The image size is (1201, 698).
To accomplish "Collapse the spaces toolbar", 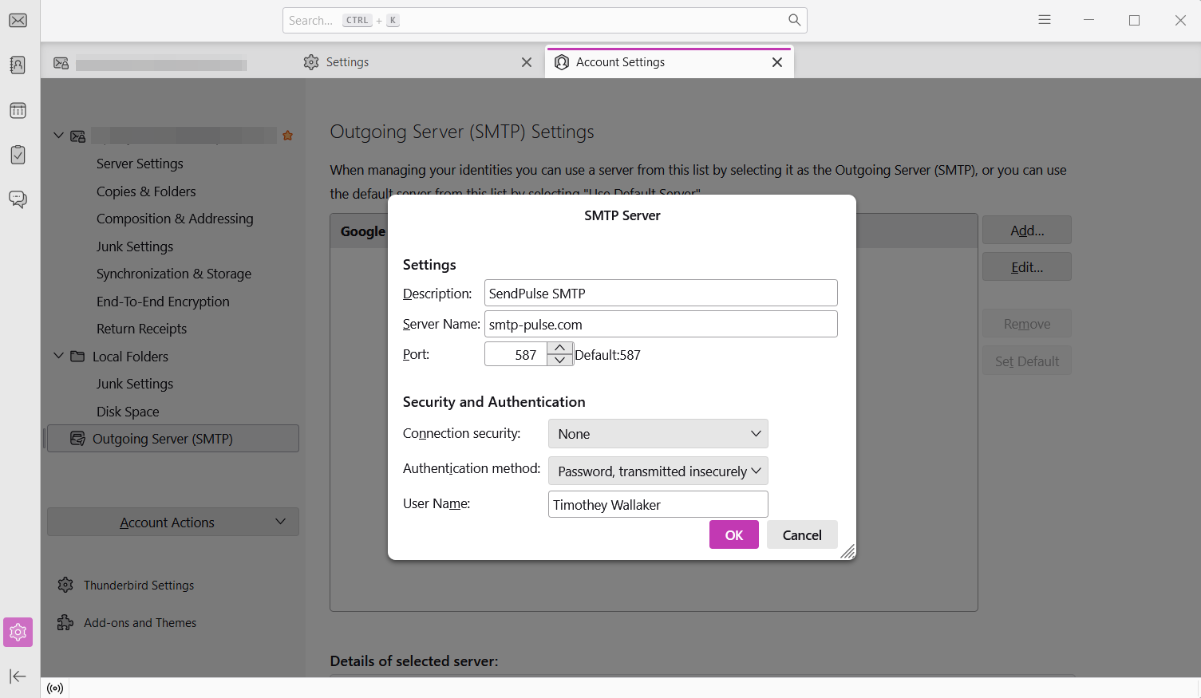I will 18,677.
